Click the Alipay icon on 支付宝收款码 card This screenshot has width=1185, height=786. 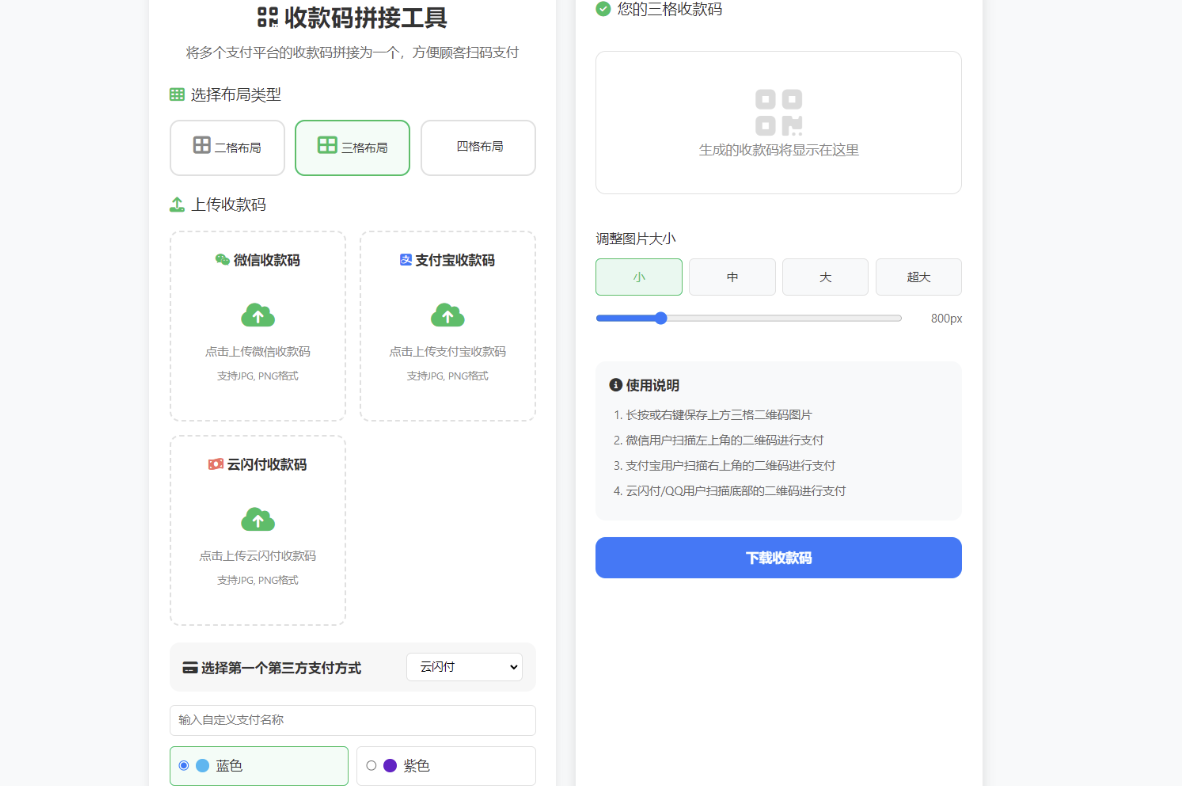click(x=405, y=260)
